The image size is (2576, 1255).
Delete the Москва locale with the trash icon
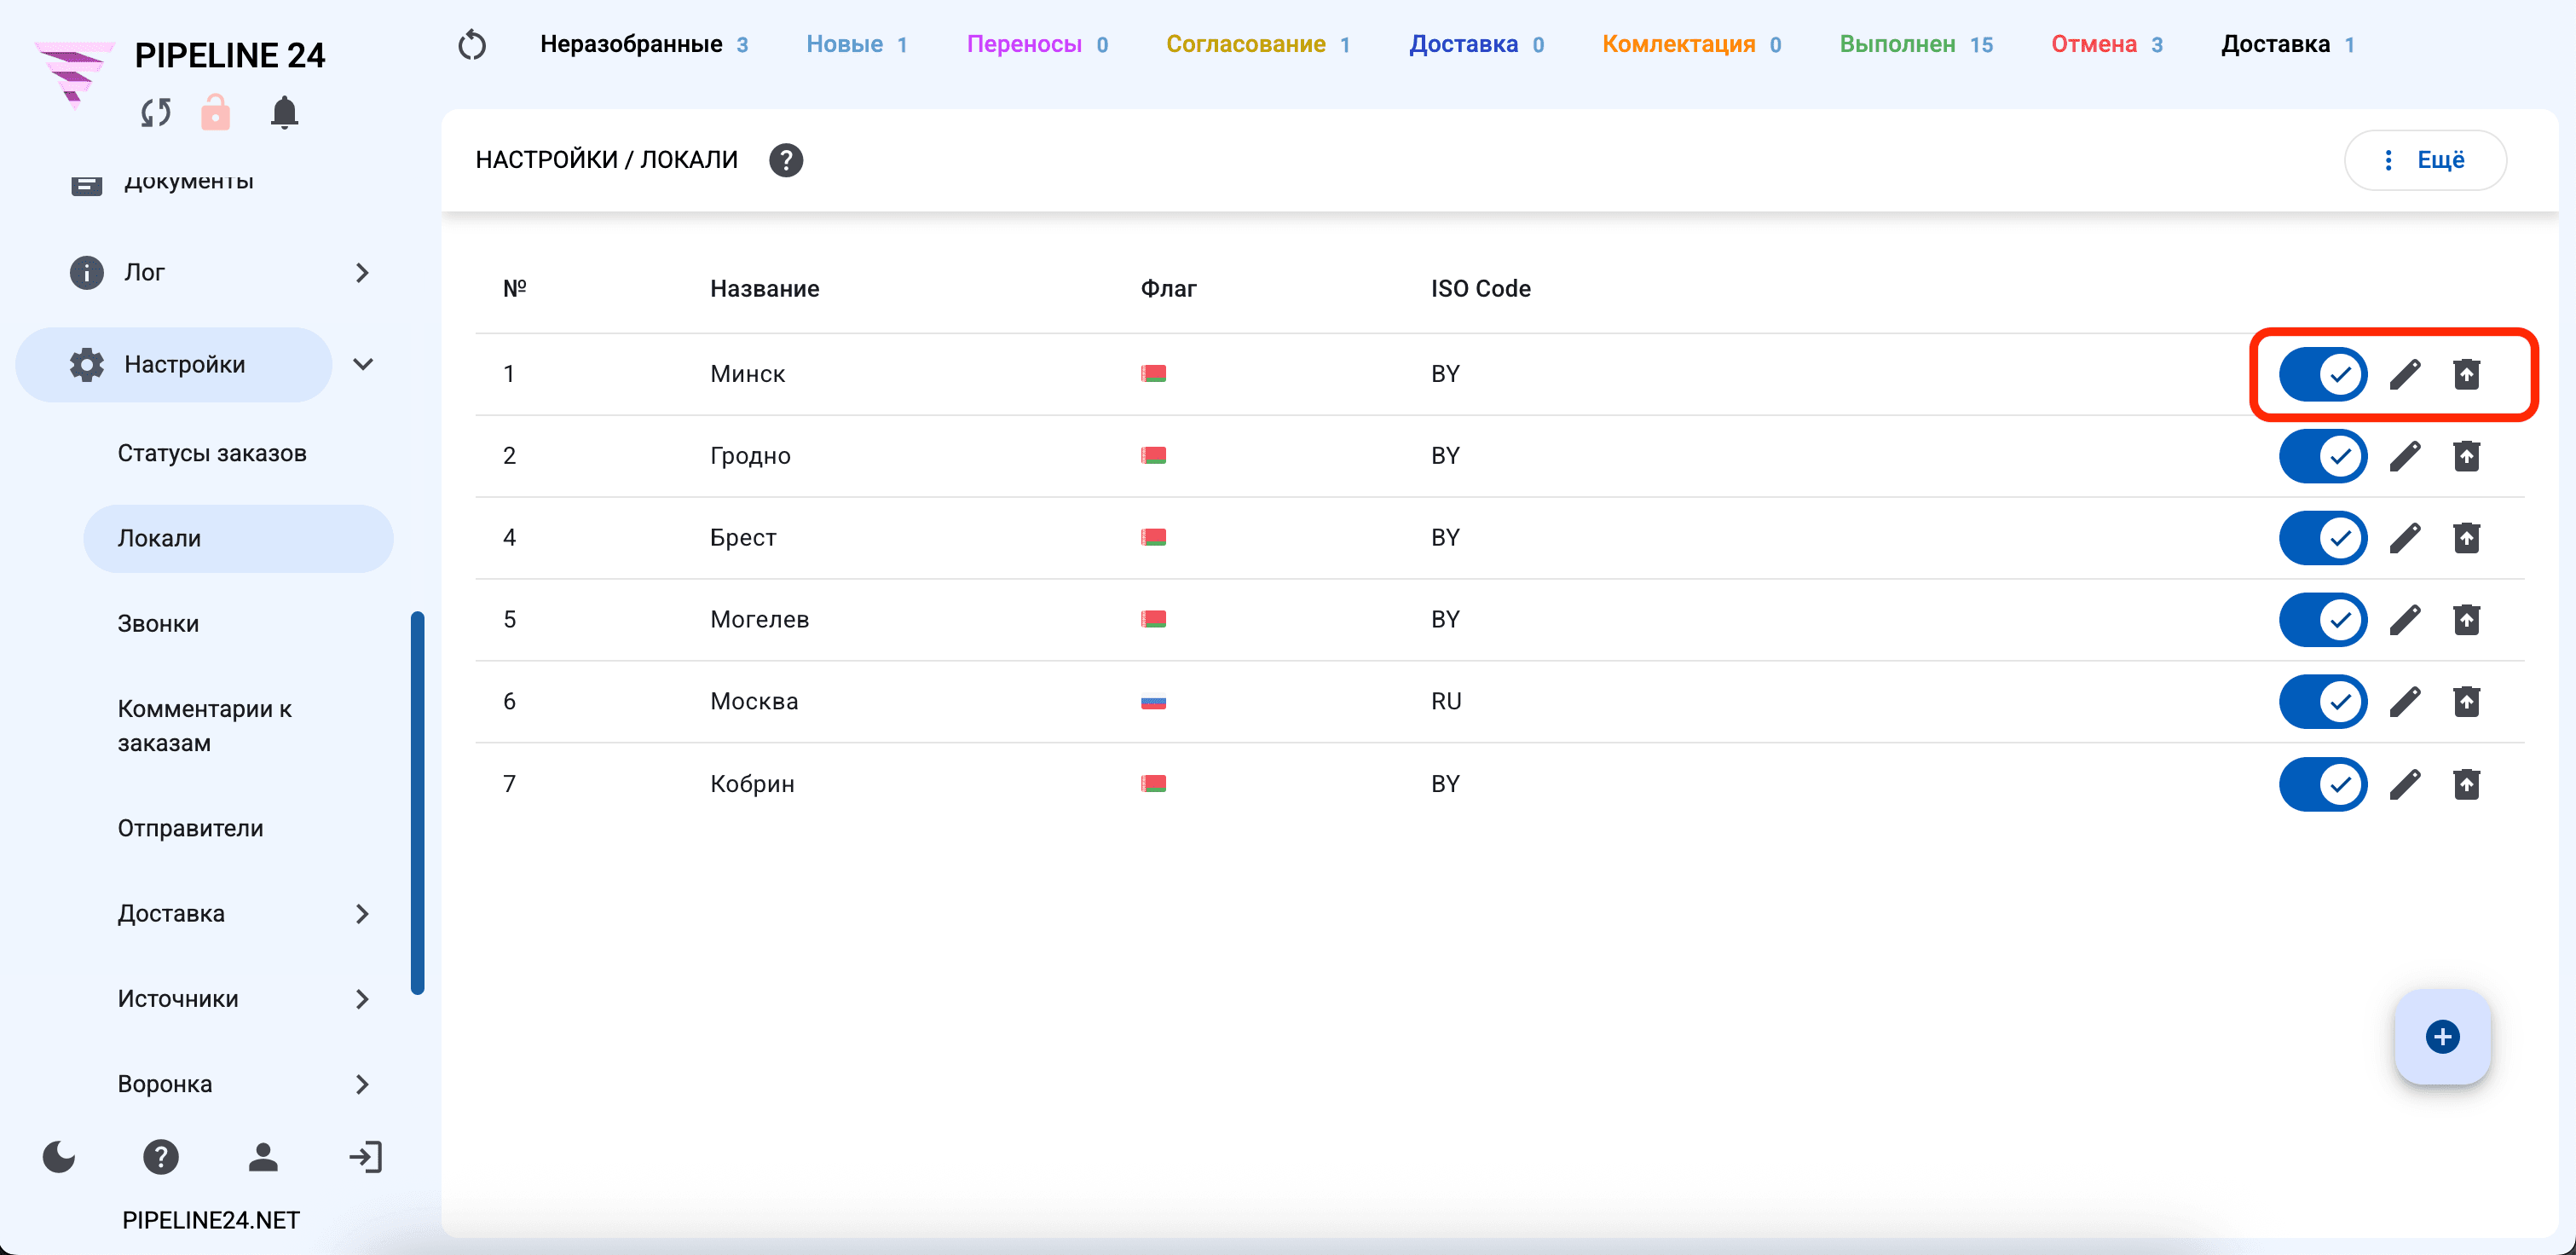2466,702
